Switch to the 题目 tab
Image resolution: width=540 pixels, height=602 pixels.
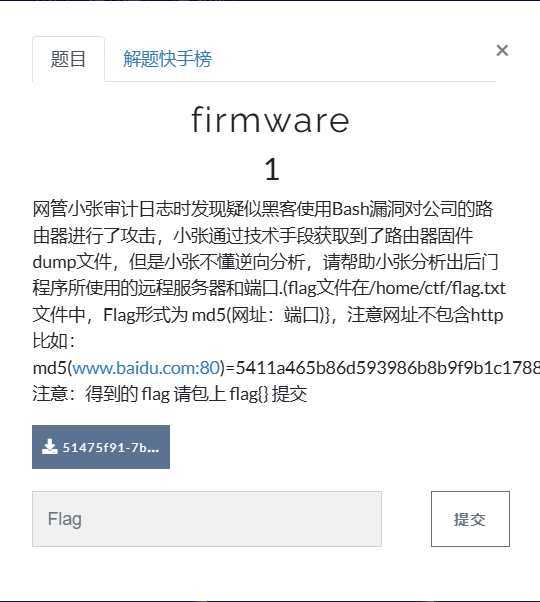(x=68, y=59)
